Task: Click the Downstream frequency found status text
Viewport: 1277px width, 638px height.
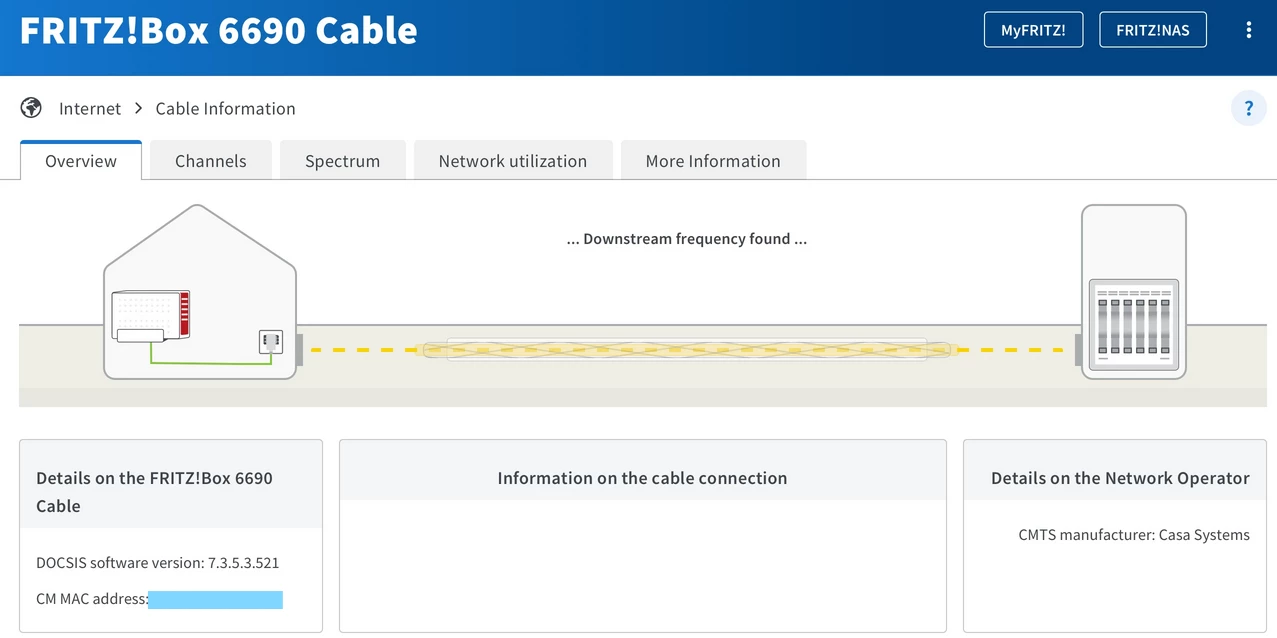Action: pos(686,239)
